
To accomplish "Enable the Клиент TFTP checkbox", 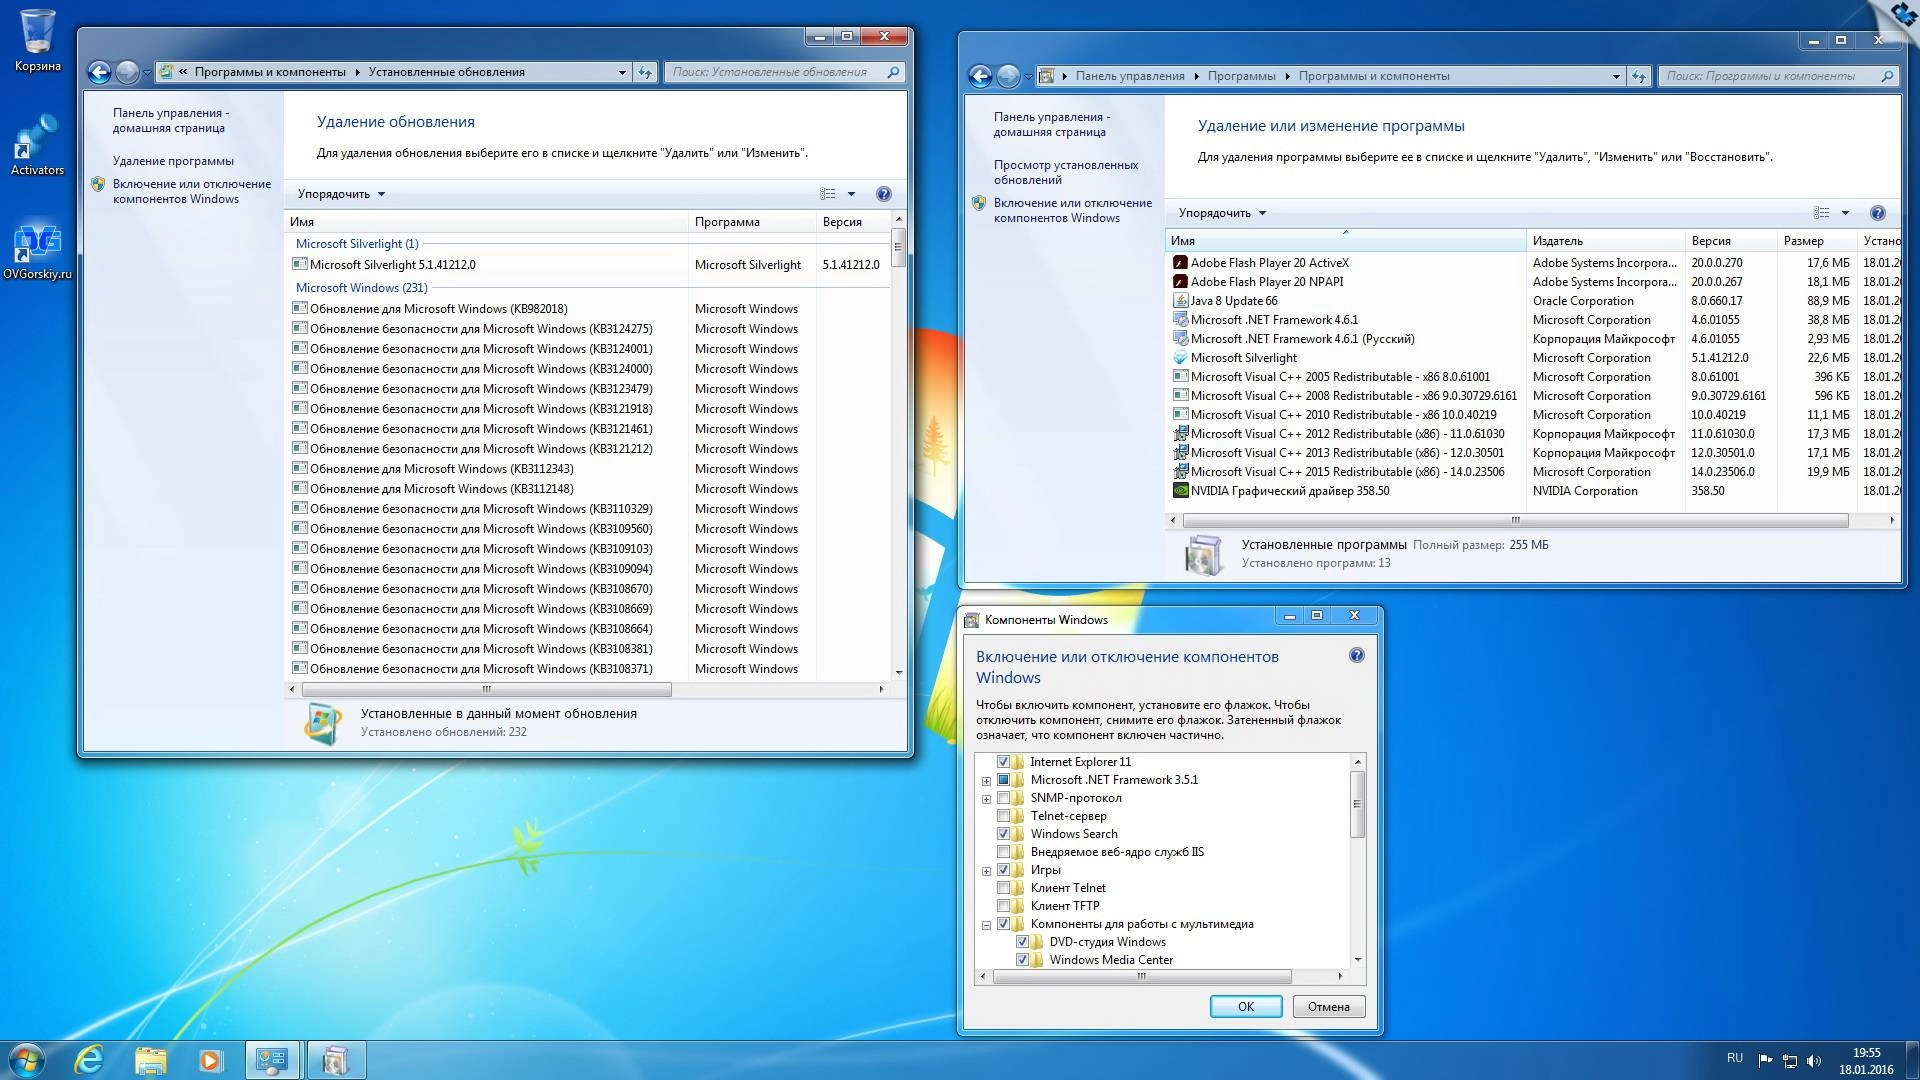I will pos(1003,906).
